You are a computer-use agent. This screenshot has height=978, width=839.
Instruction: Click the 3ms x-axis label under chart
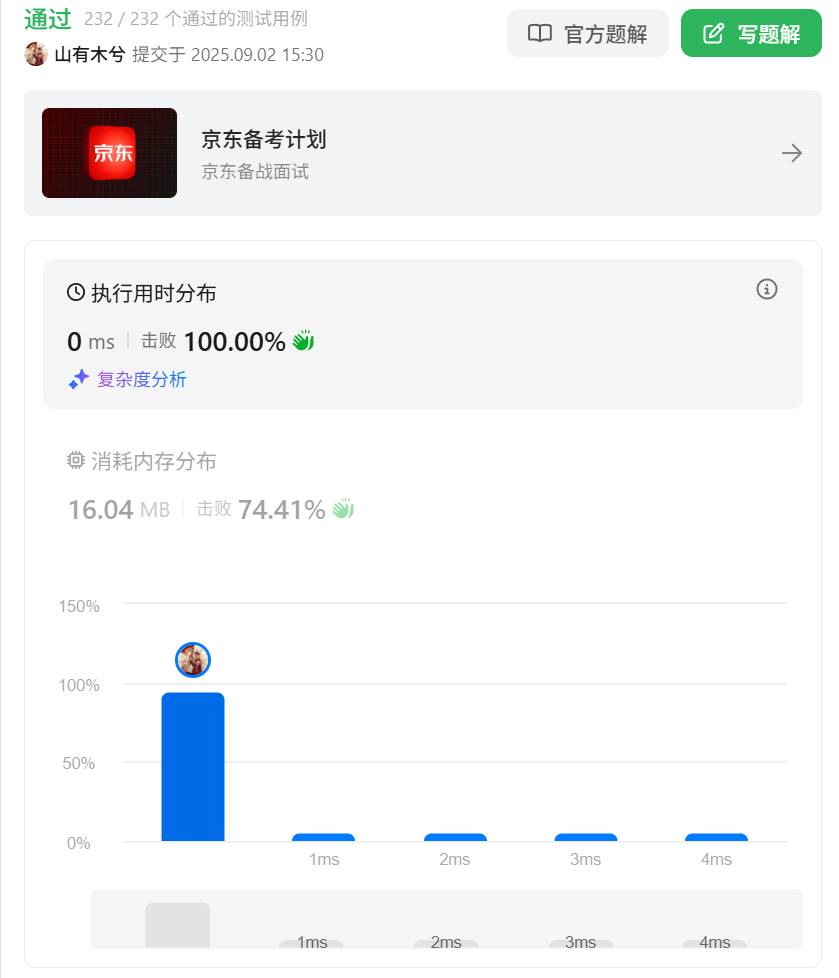click(585, 859)
